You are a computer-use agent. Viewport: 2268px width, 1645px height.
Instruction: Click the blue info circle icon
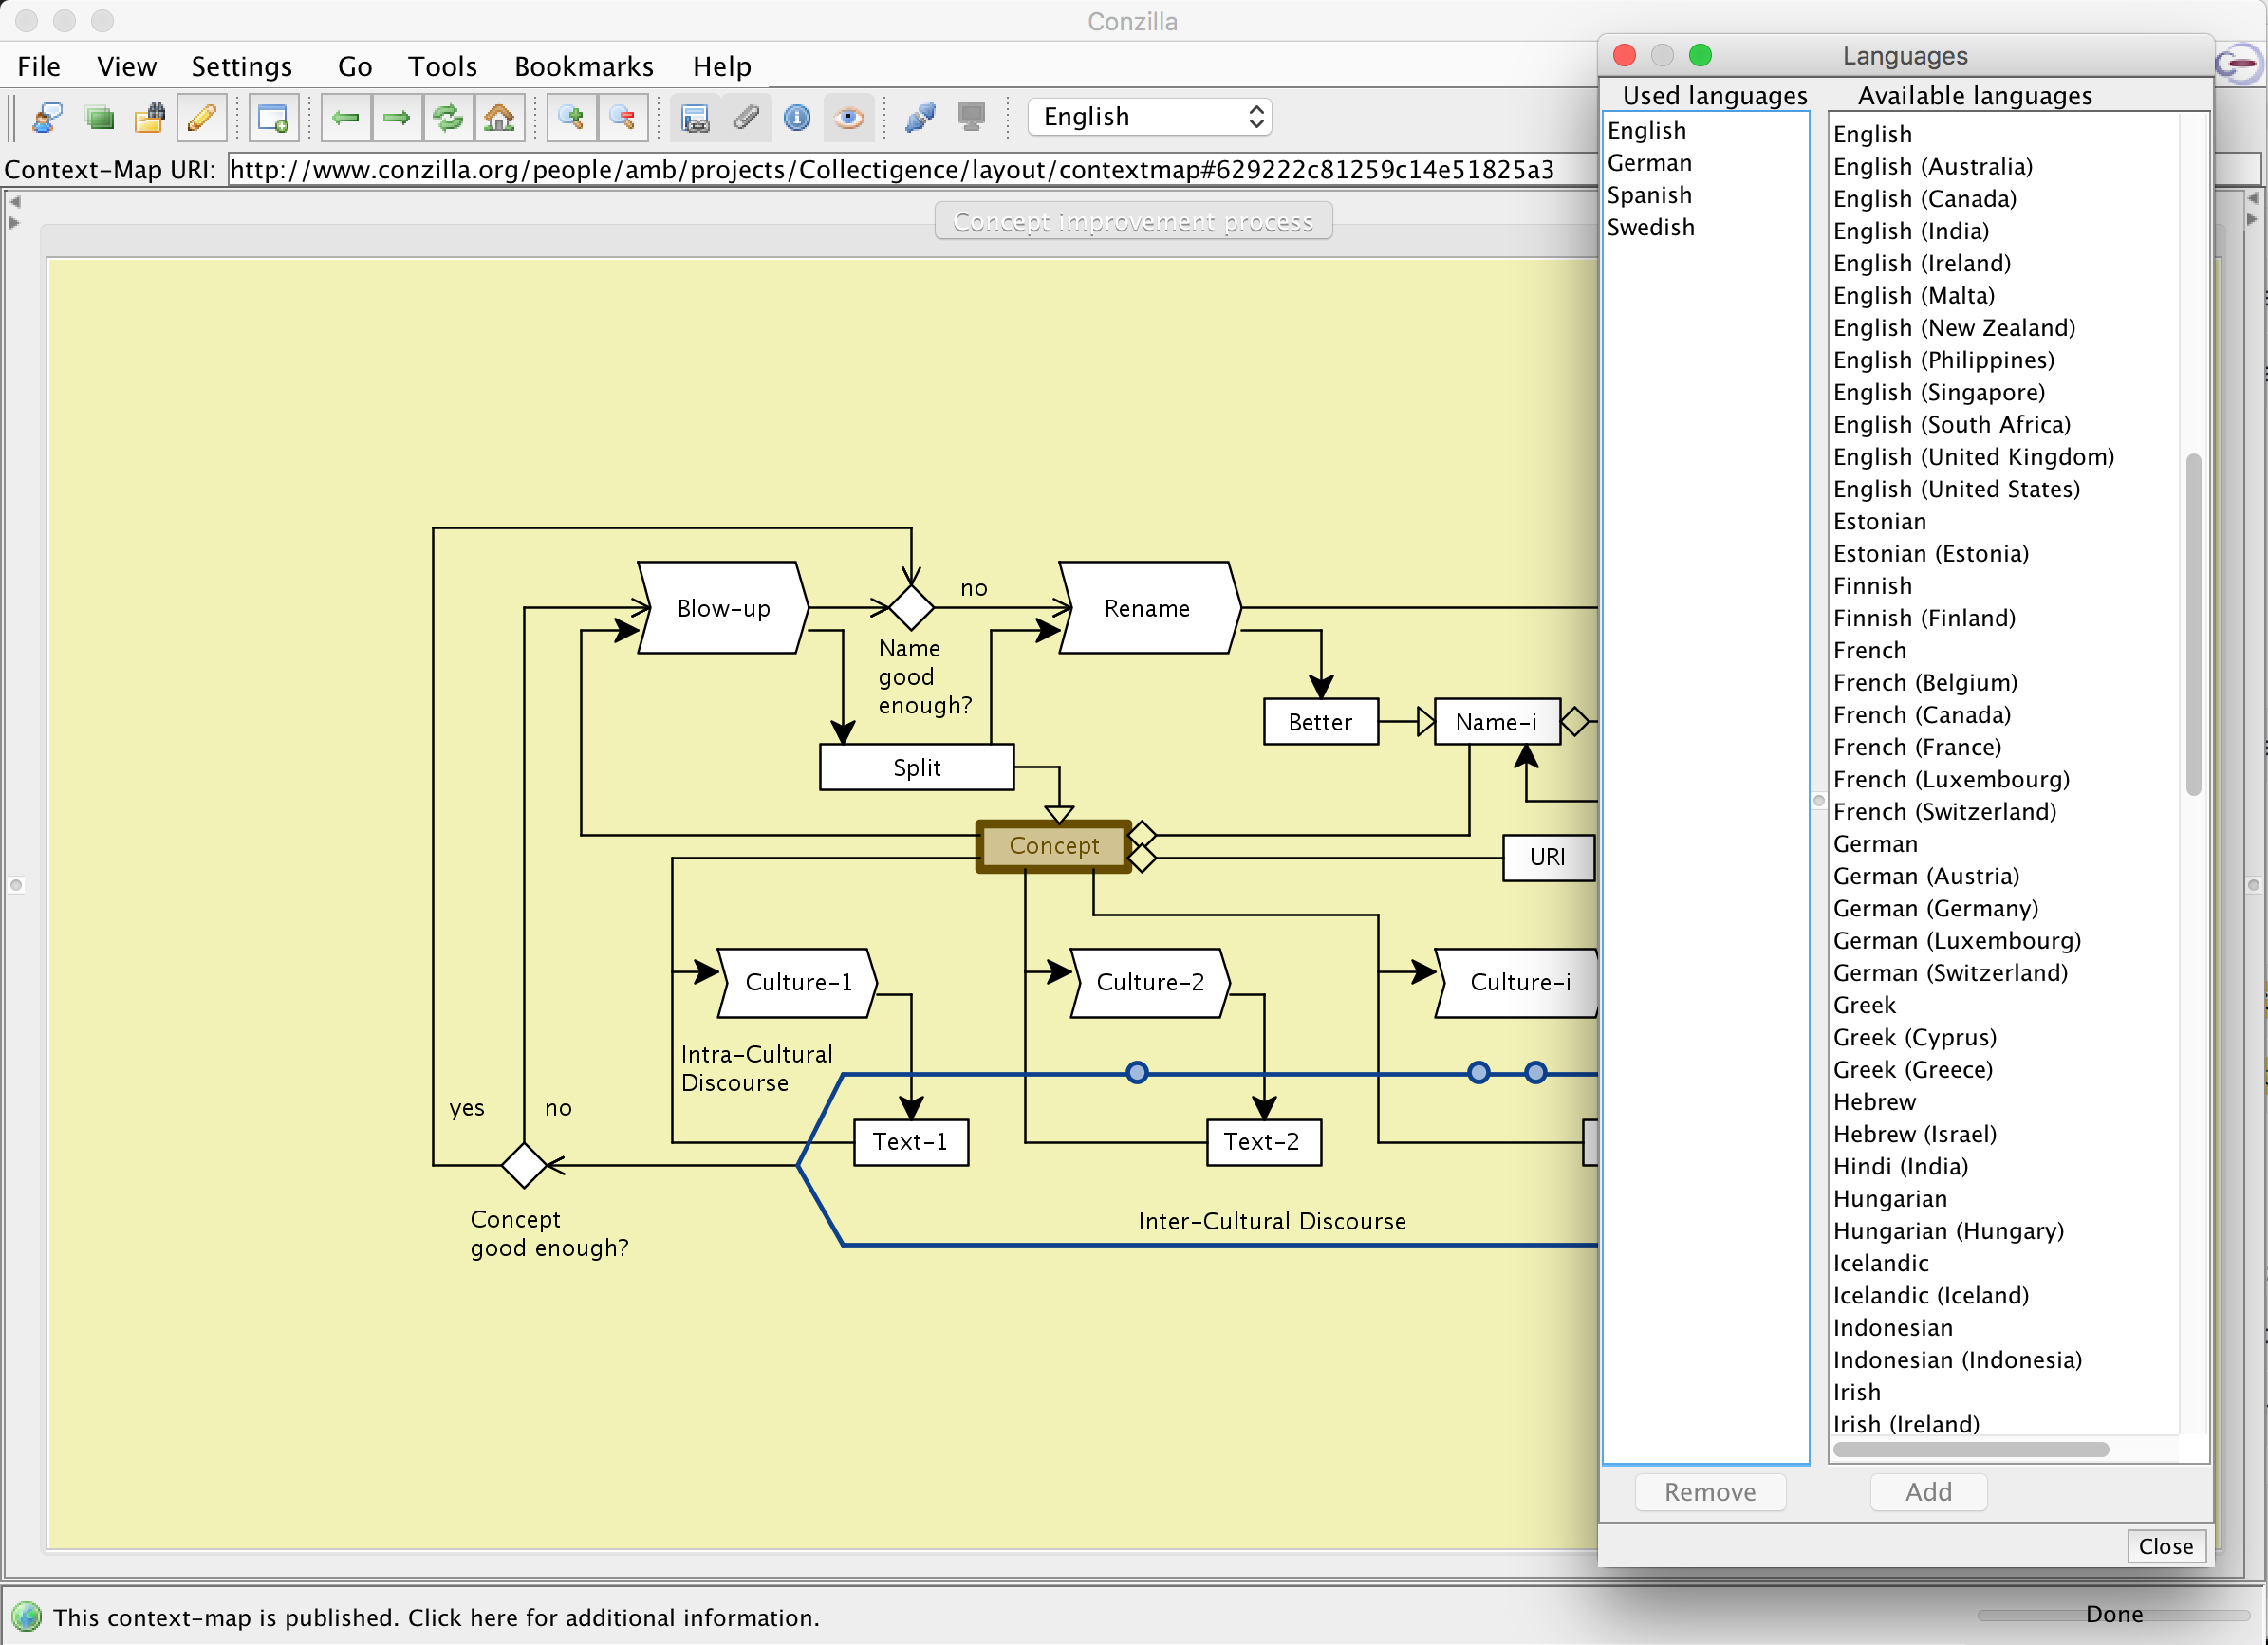[797, 118]
